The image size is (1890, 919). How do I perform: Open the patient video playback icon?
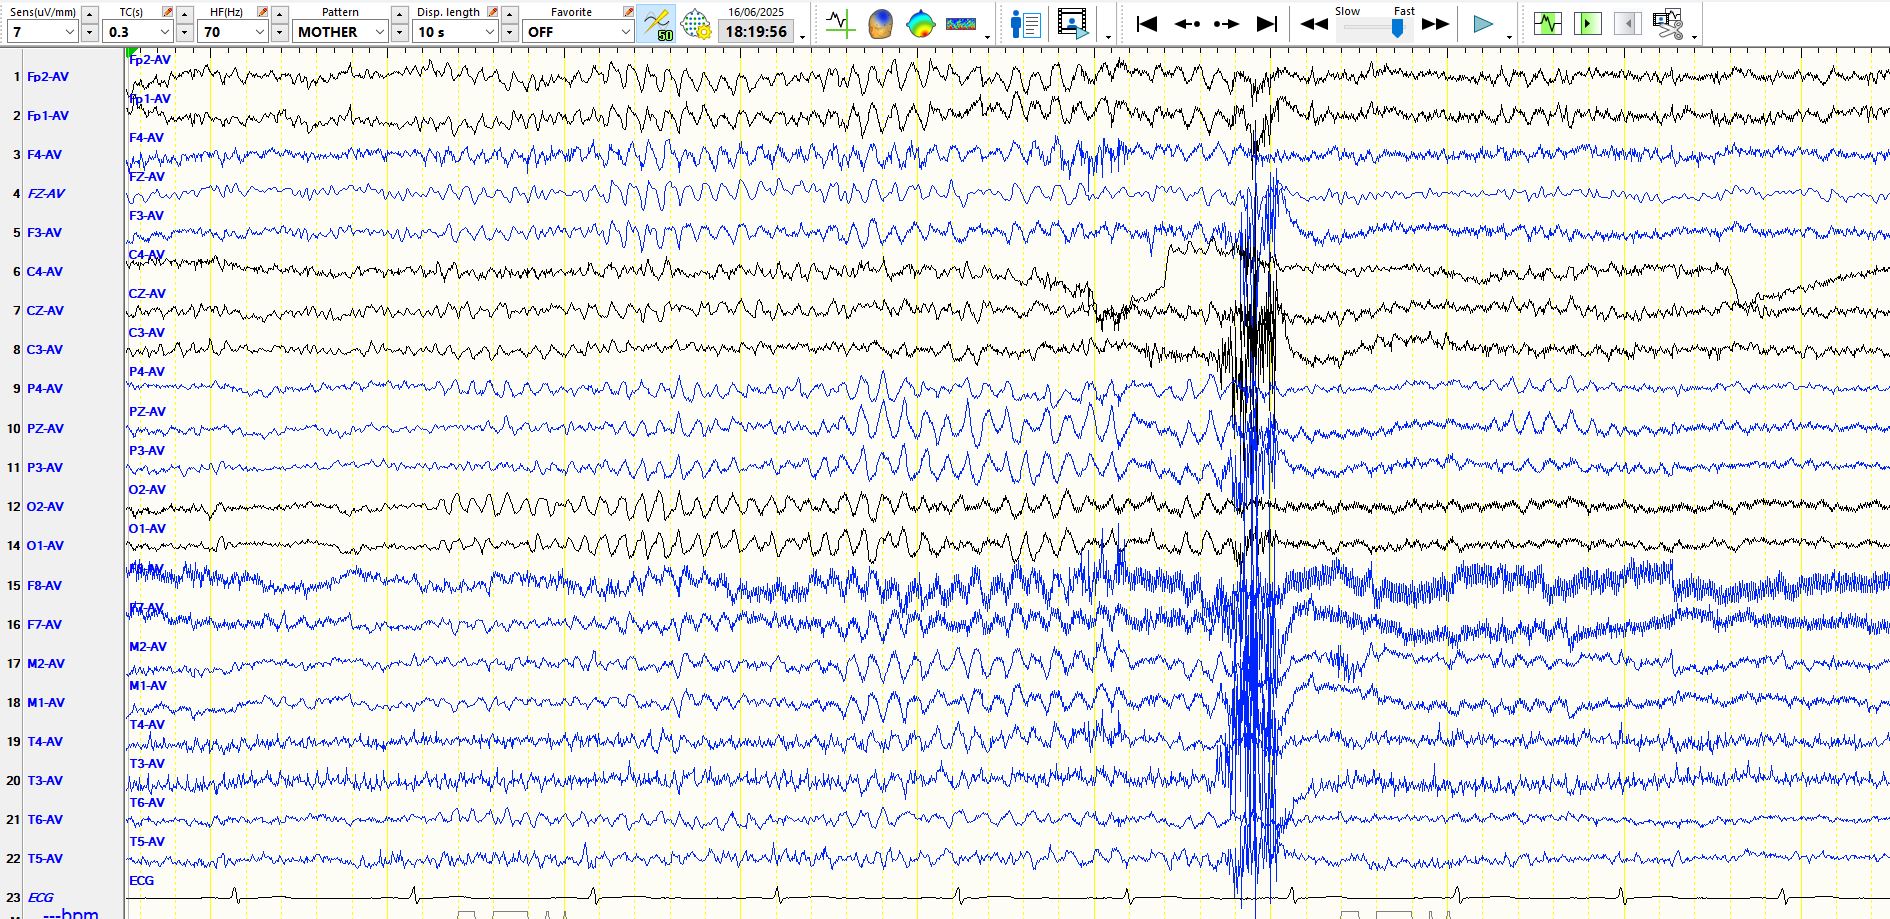pos(1073,23)
